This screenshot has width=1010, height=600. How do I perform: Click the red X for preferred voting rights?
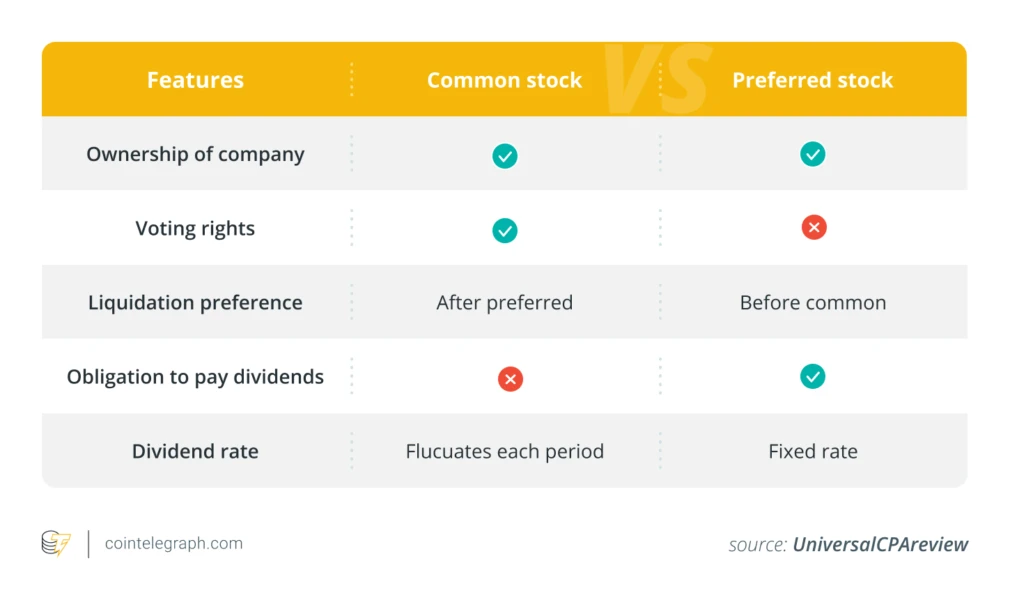point(813,228)
